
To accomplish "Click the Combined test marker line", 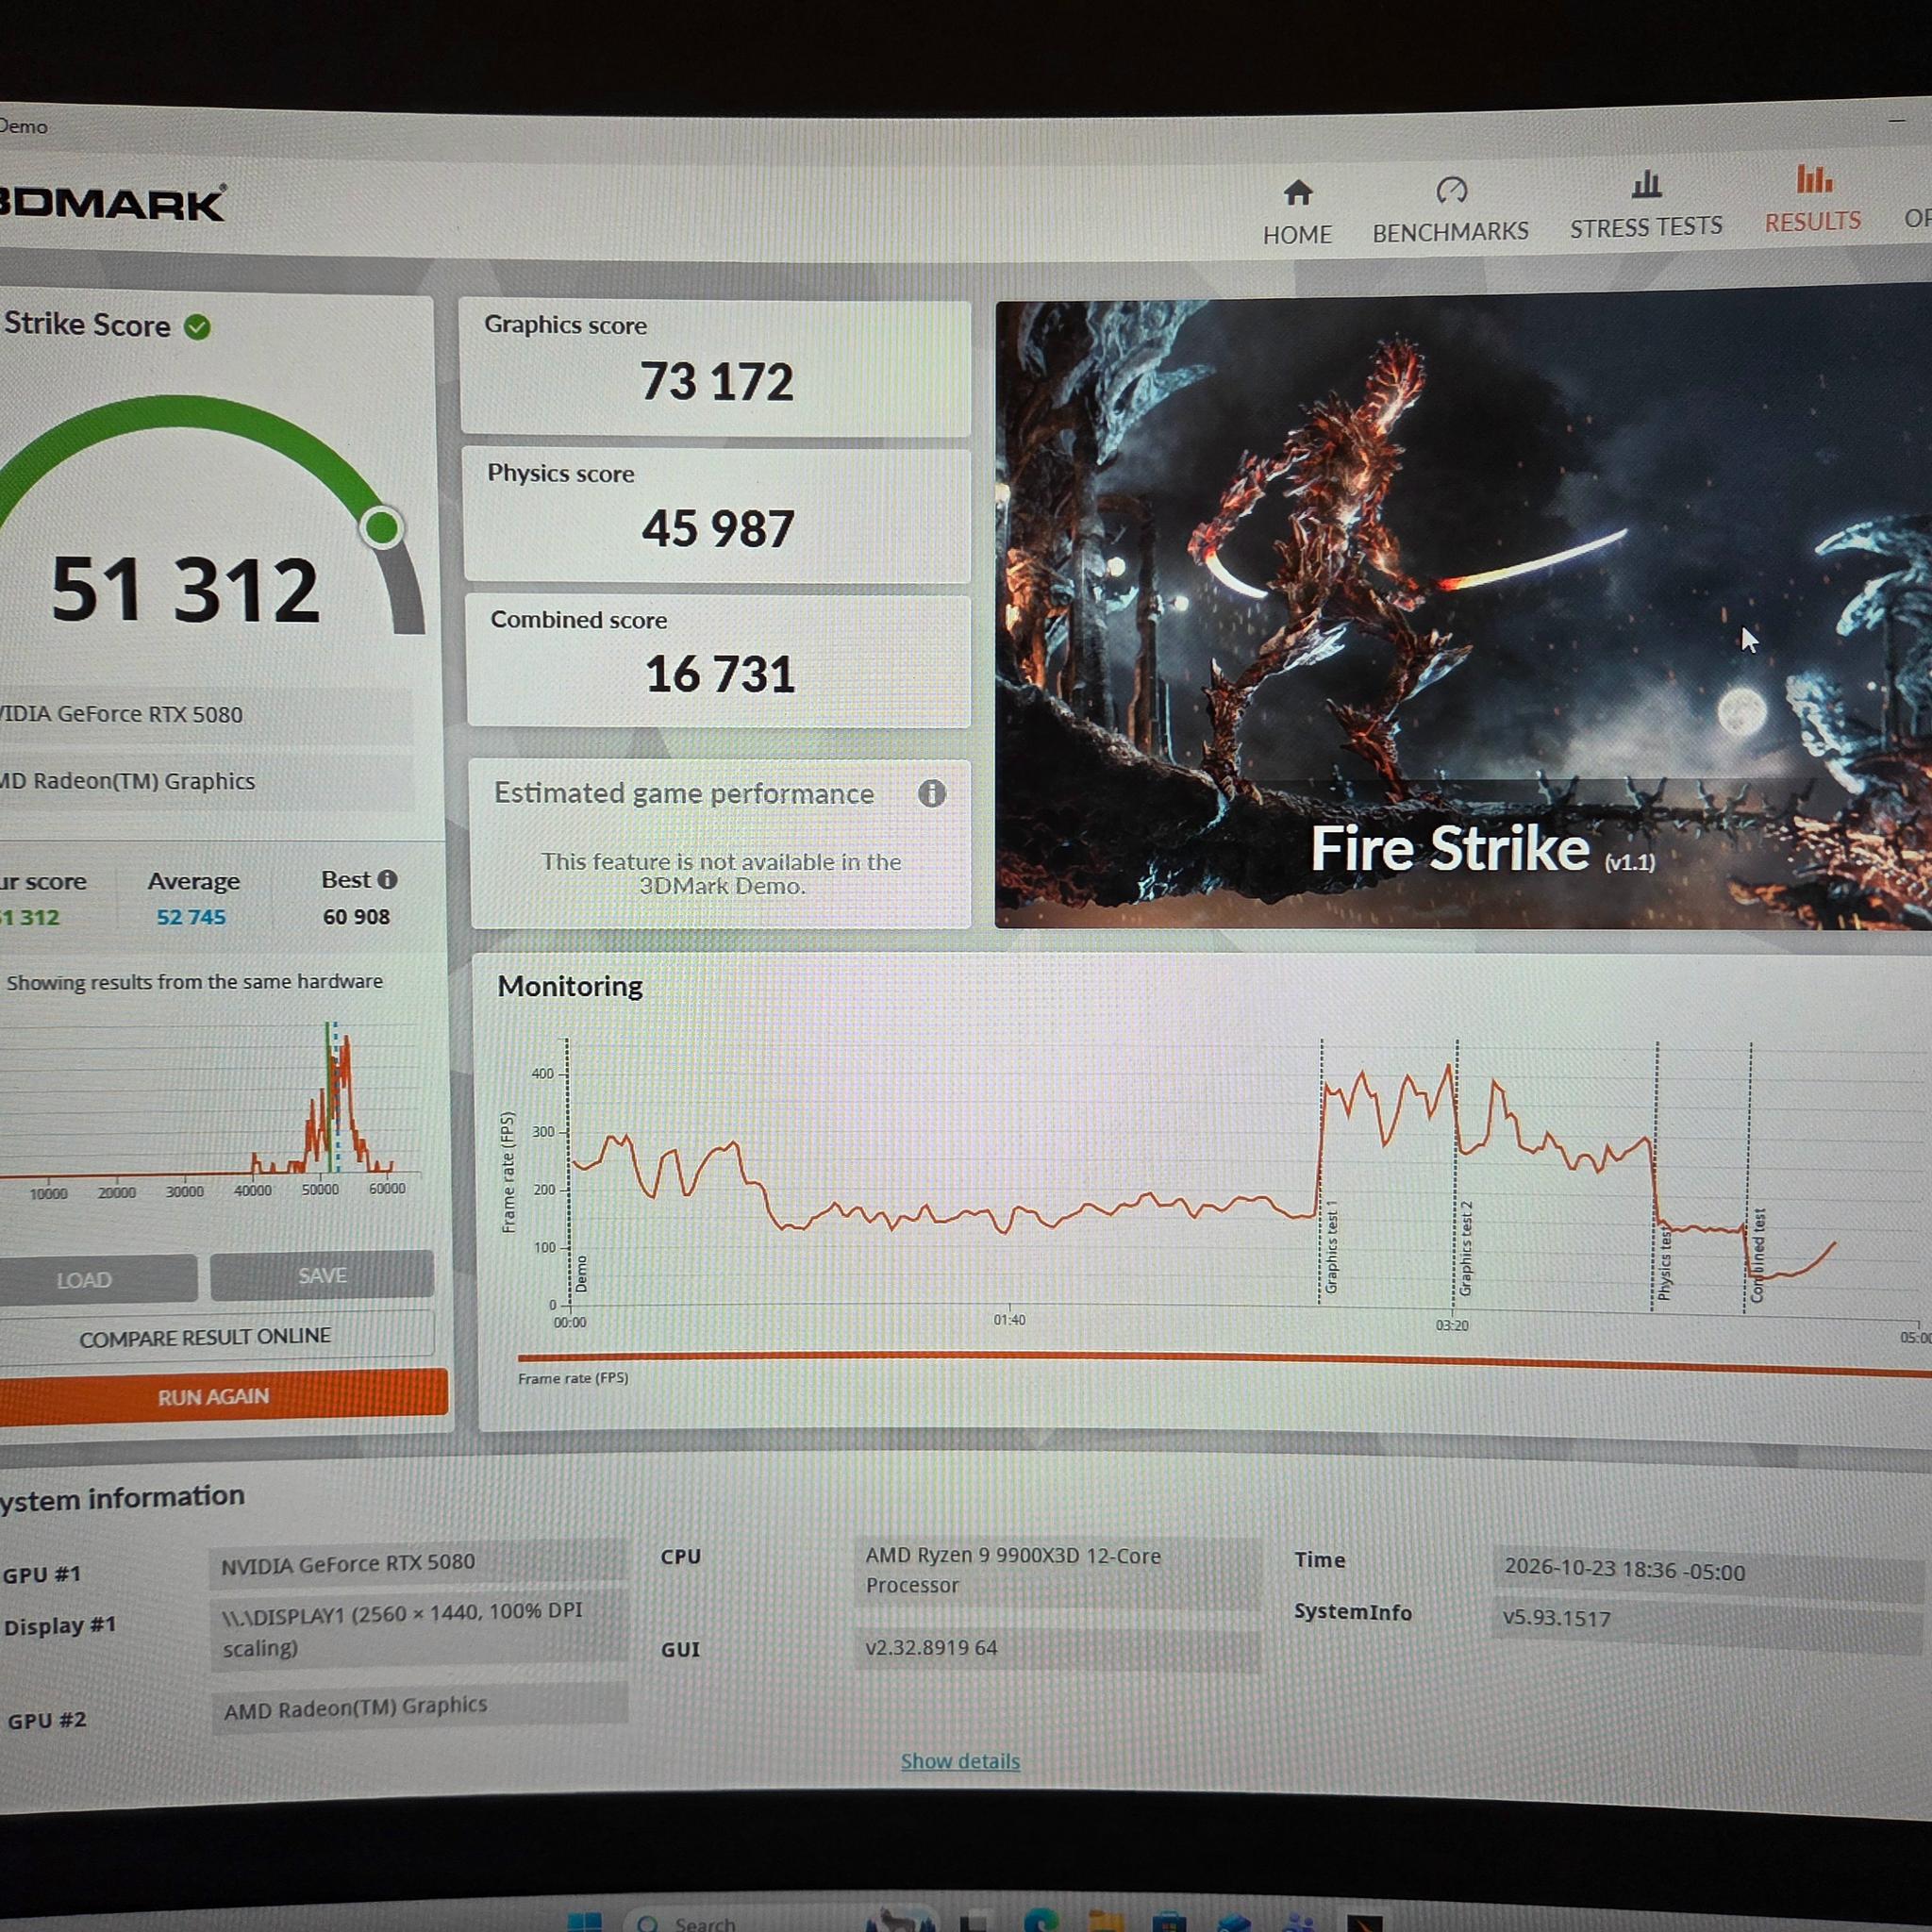I will 1750,1177.
